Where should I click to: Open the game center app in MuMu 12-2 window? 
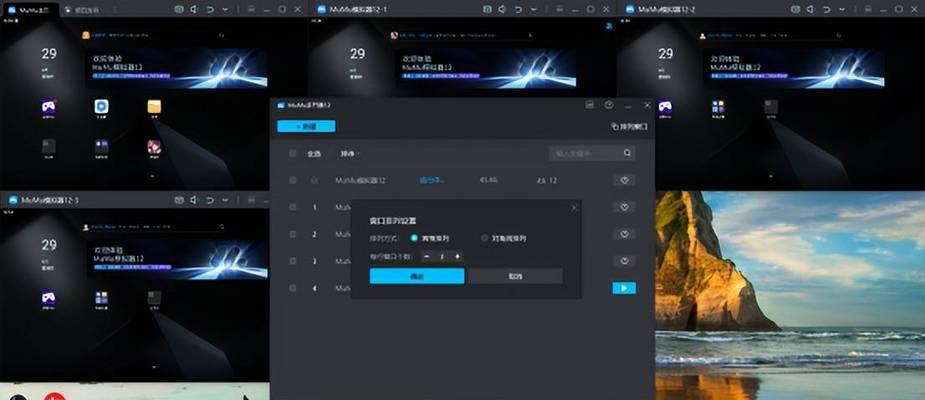pyautogui.click(x=665, y=107)
